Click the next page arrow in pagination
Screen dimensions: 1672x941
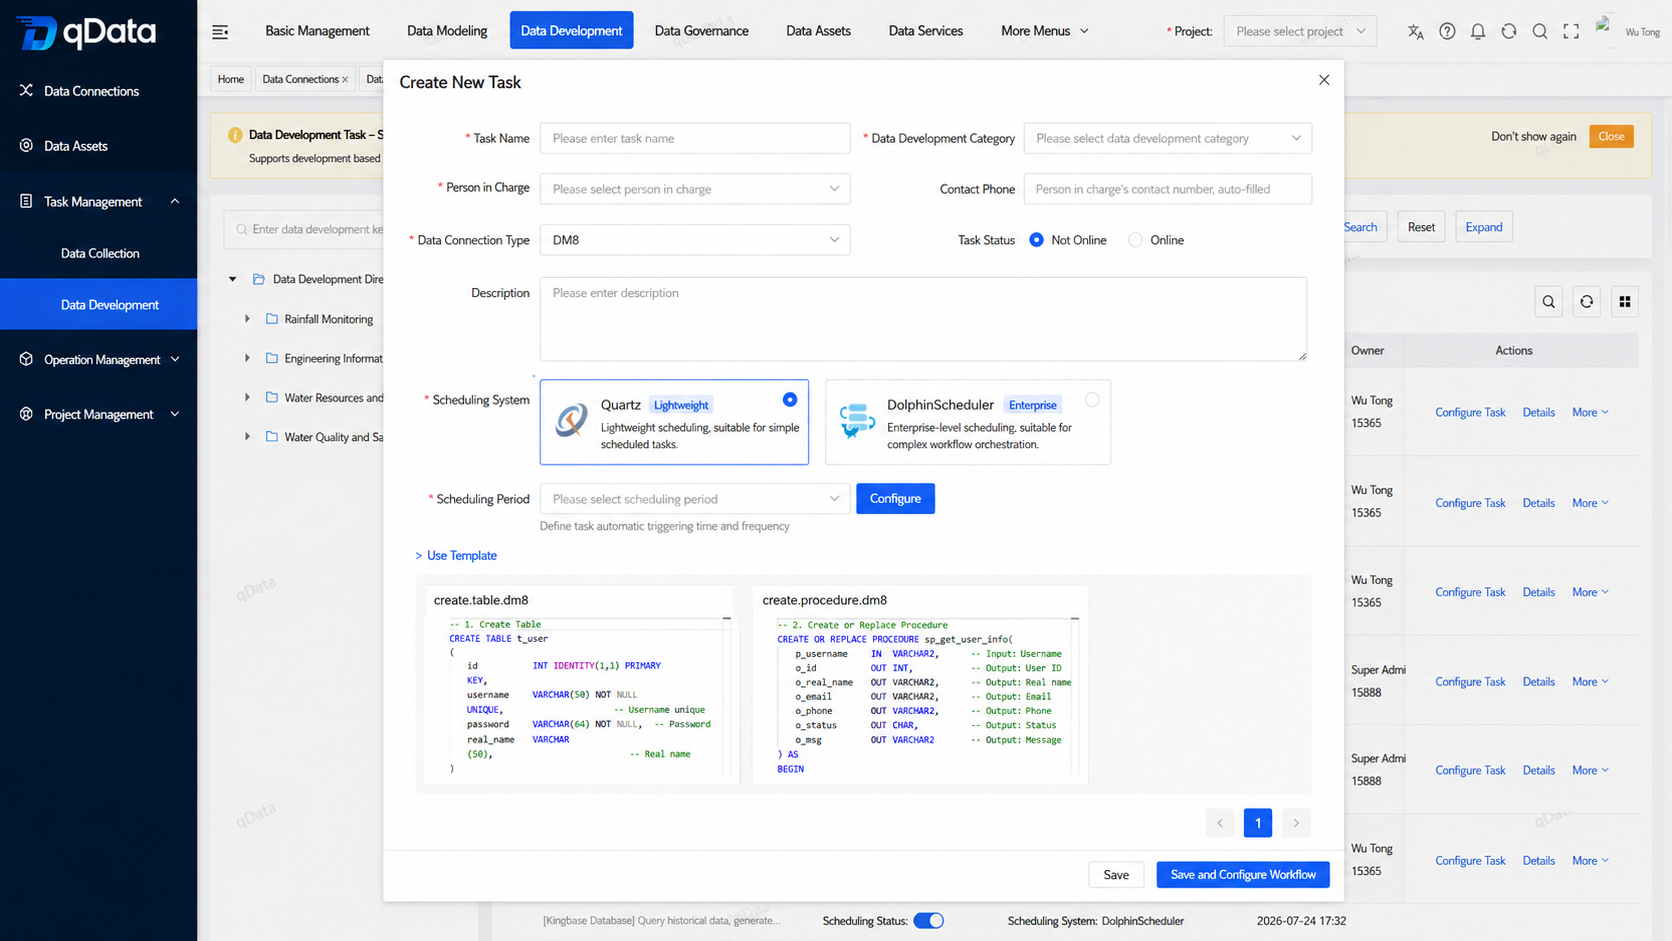pos(1296,823)
